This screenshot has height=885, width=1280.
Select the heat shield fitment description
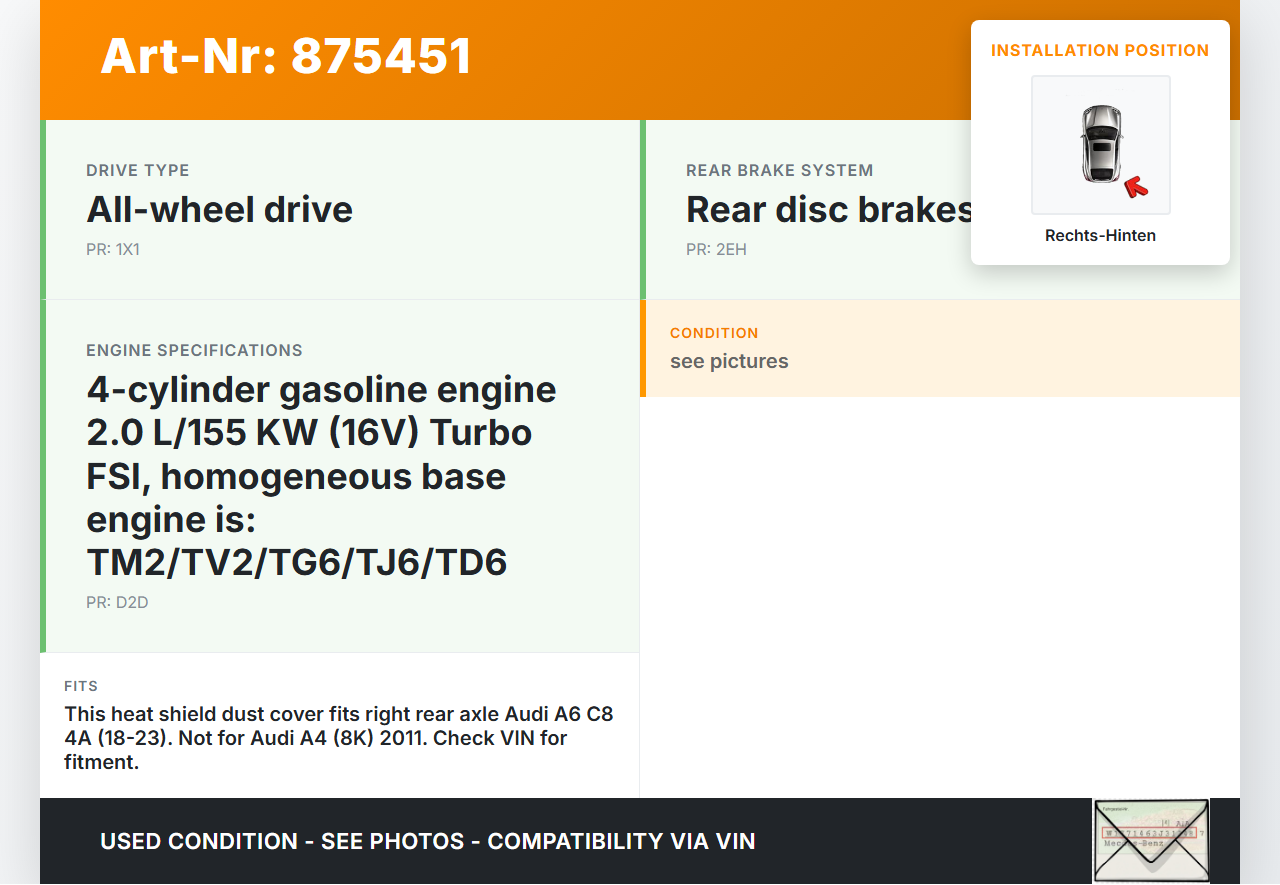[339, 738]
